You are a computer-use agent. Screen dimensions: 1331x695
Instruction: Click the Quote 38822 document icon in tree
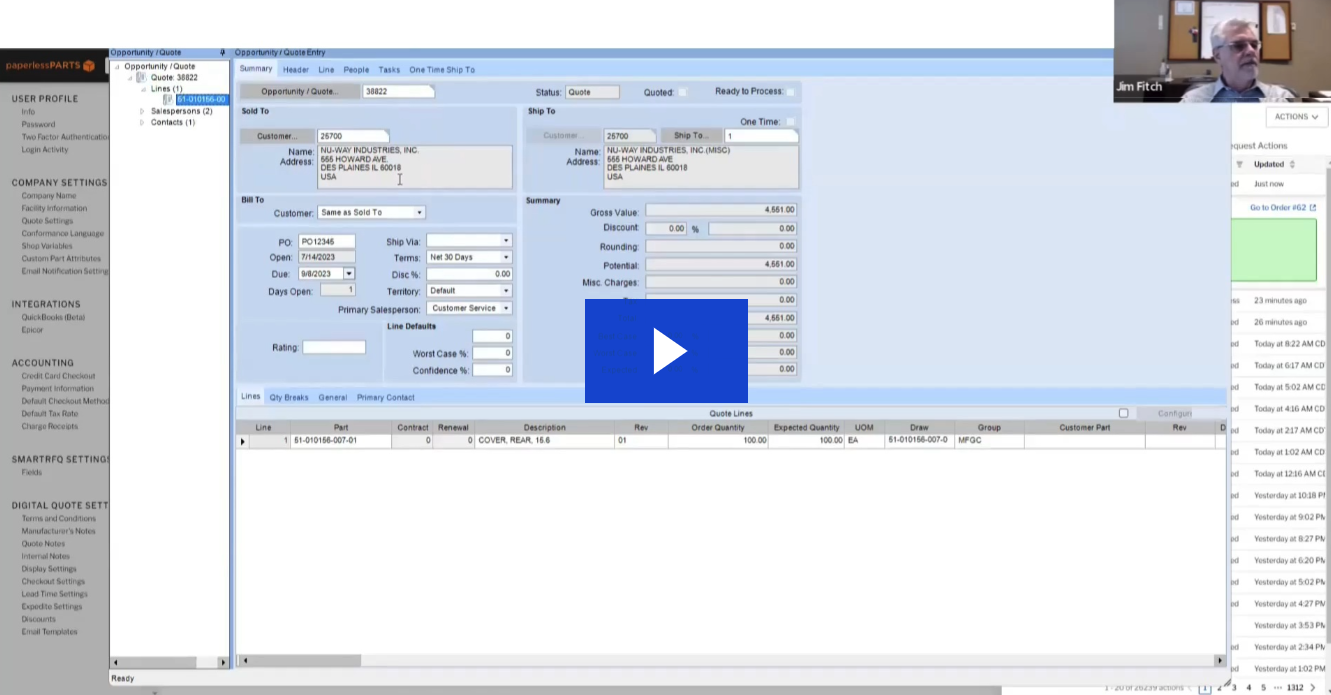(x=141, y=78)
